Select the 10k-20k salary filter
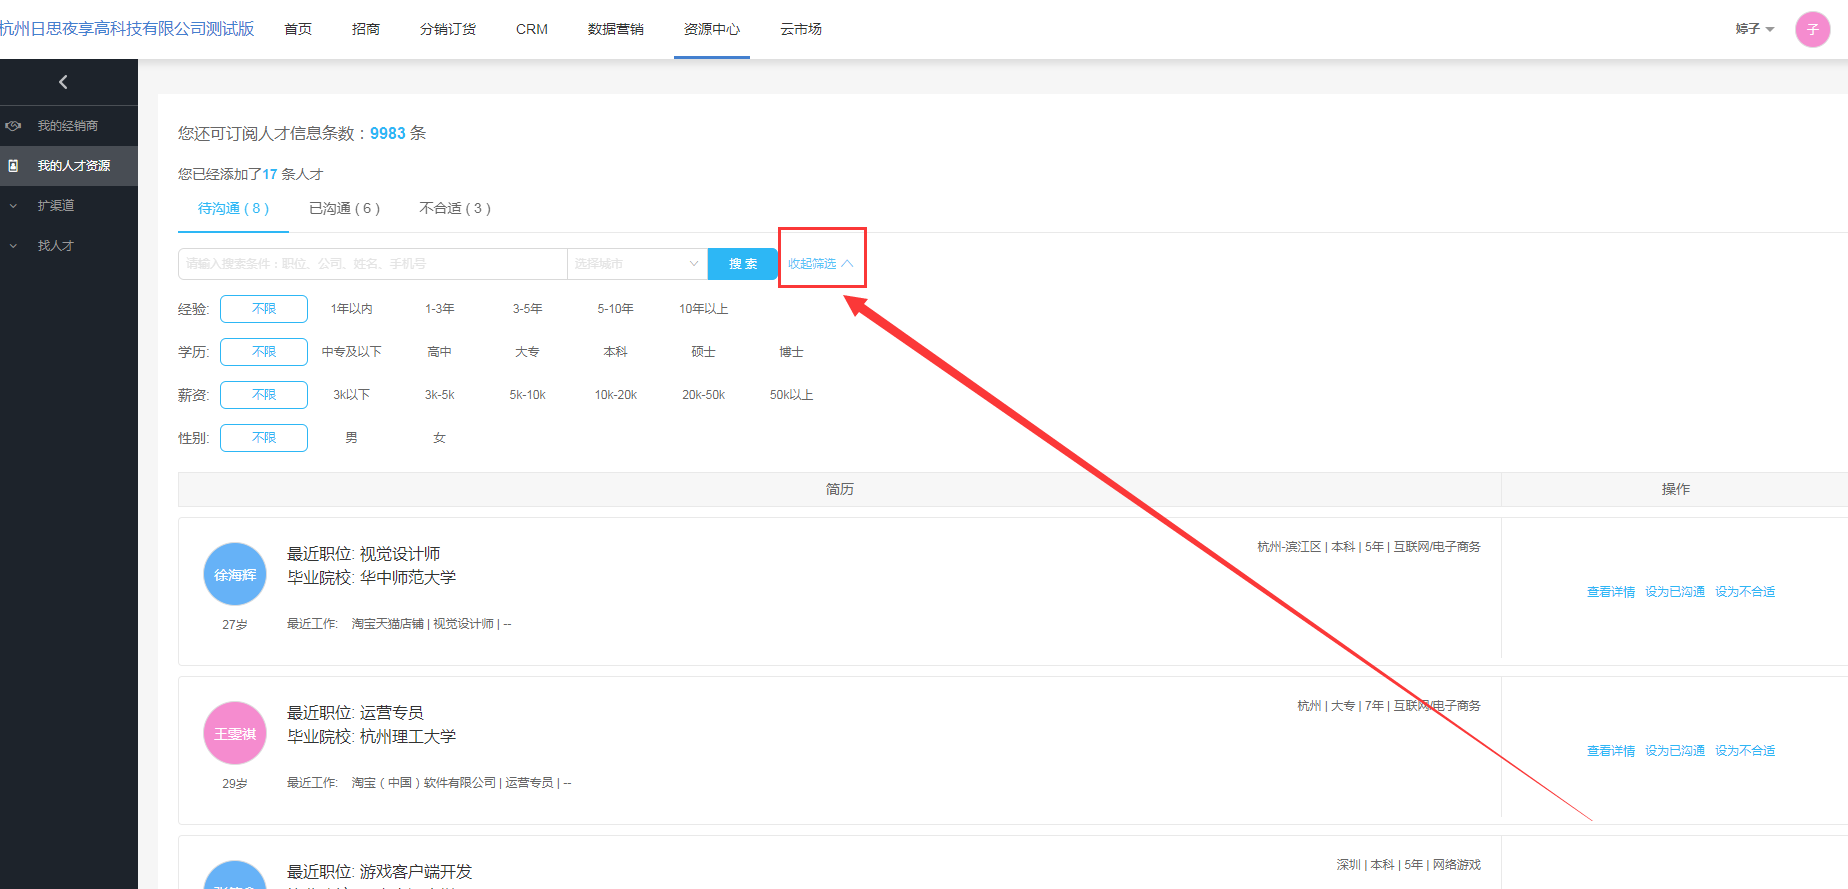Image resolution: width=1848 pixels, height=889 pixels. click(615, 395)
